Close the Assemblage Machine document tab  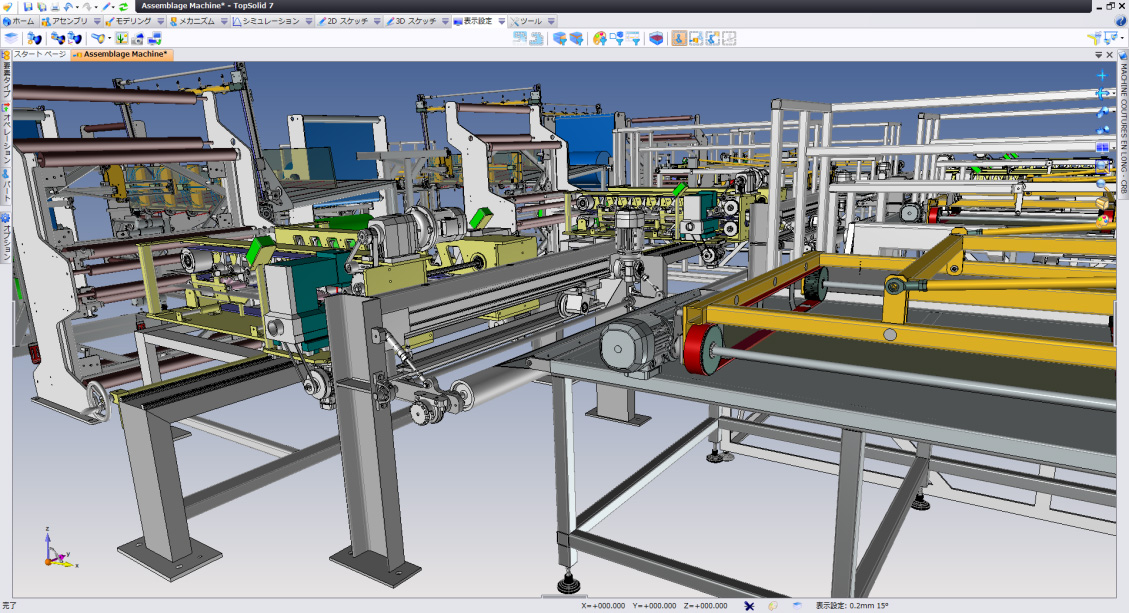click(x=1109, y=55)
